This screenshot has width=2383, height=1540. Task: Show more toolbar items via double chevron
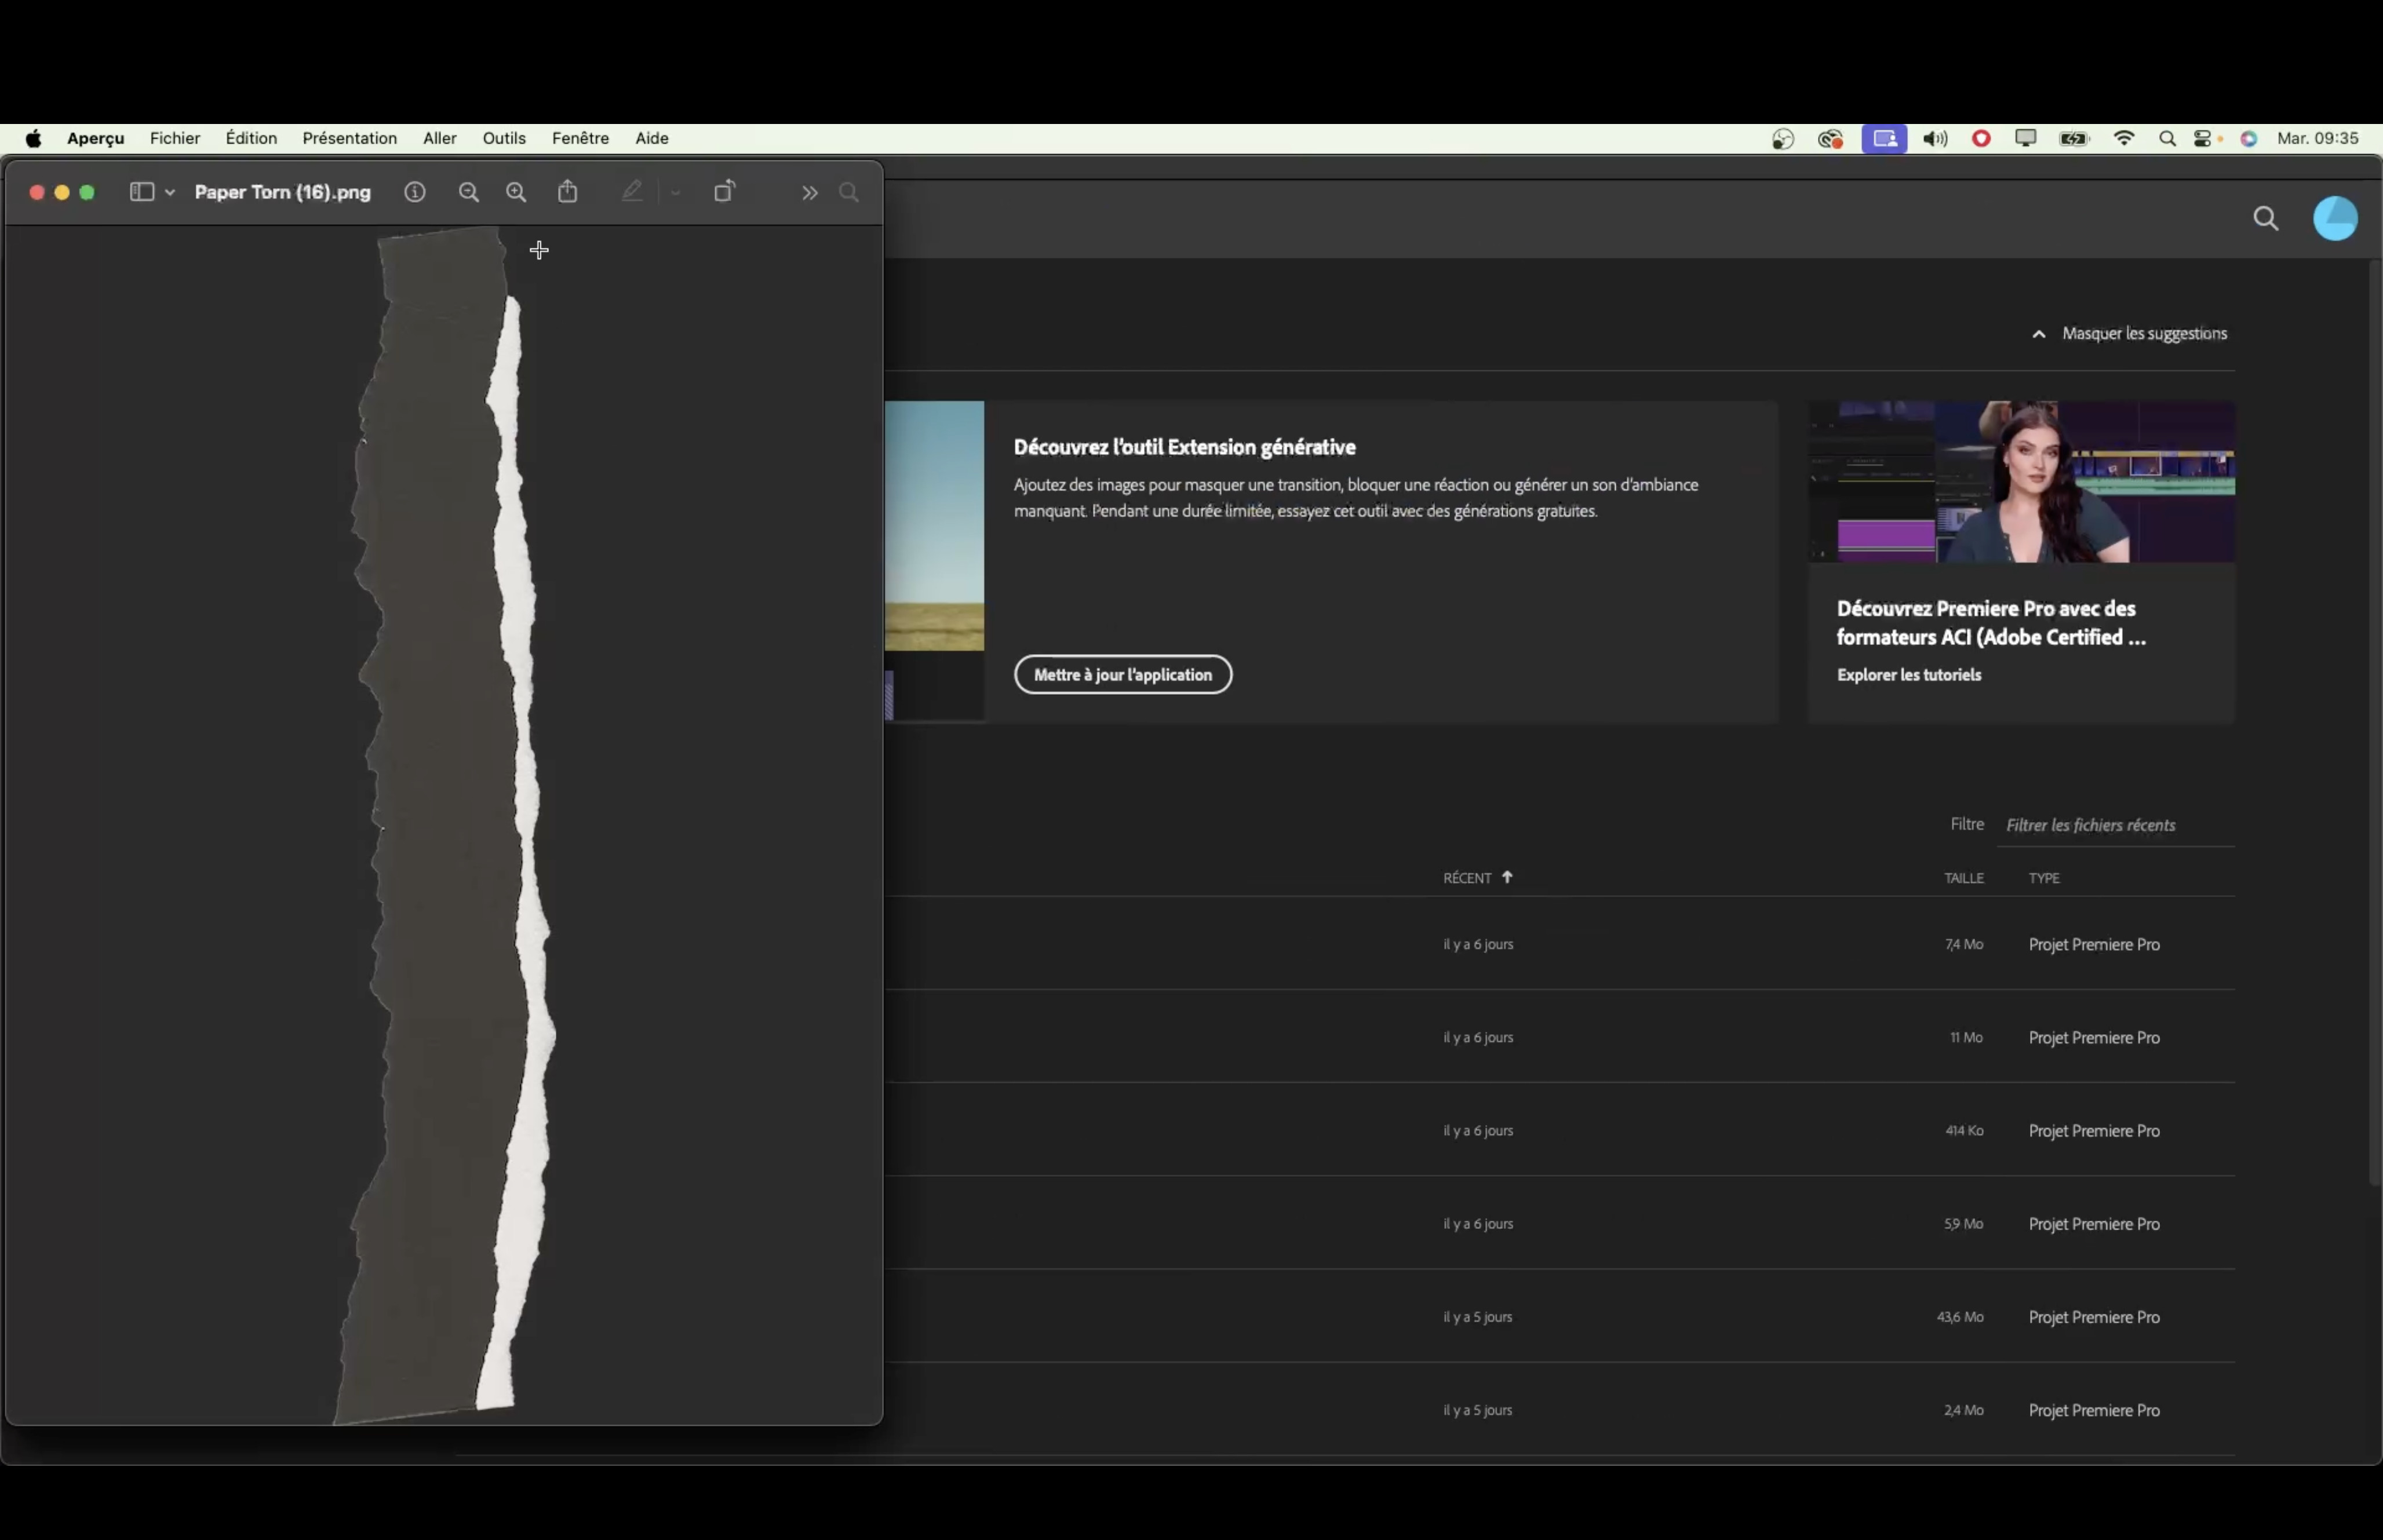809,192
